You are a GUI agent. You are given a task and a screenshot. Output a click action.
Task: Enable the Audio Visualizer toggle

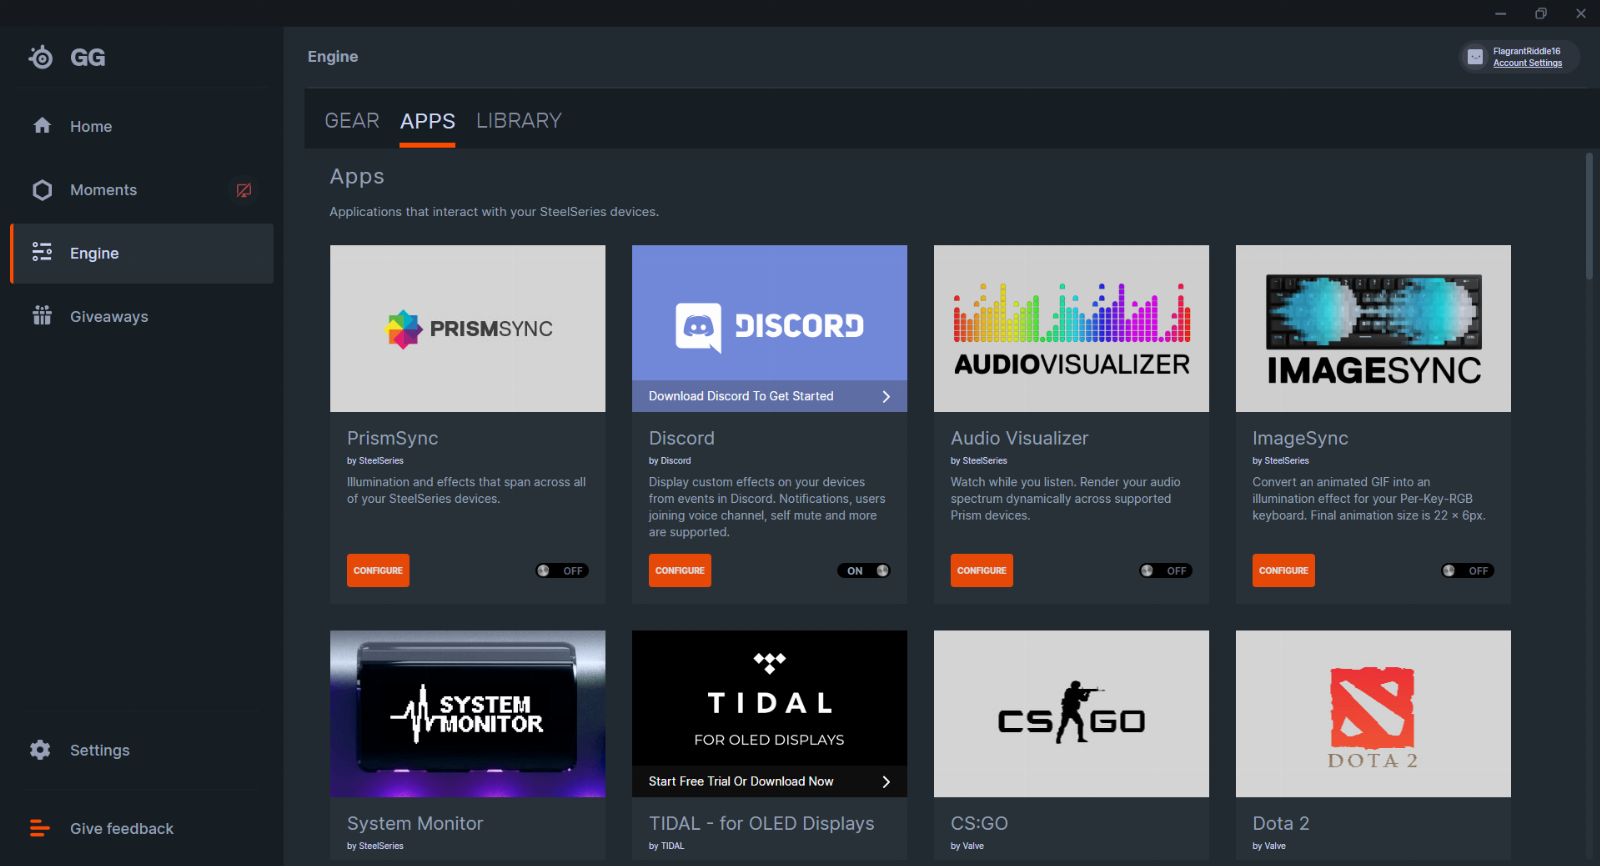click(x=1165, y=571)
